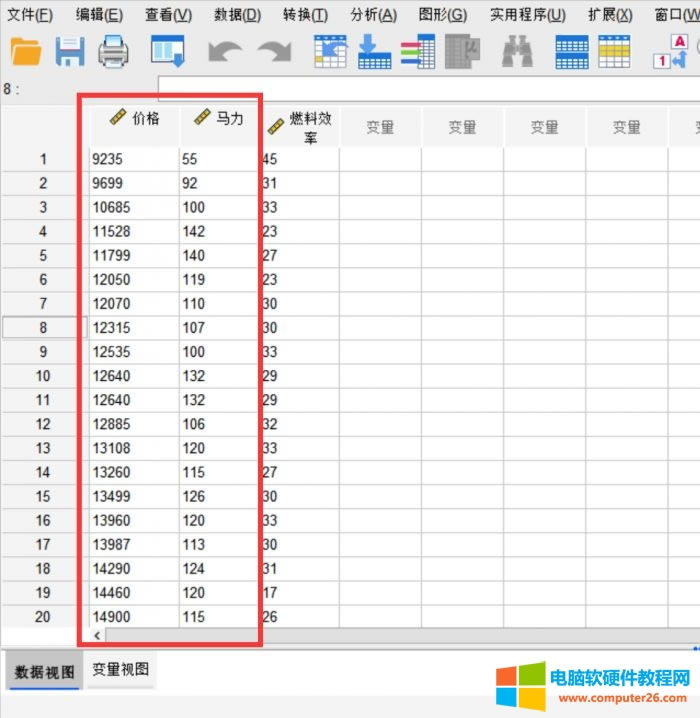Viewport: 700px width, 718px height.
Task: Select horsepower cell 107
Action: [220, 328]
